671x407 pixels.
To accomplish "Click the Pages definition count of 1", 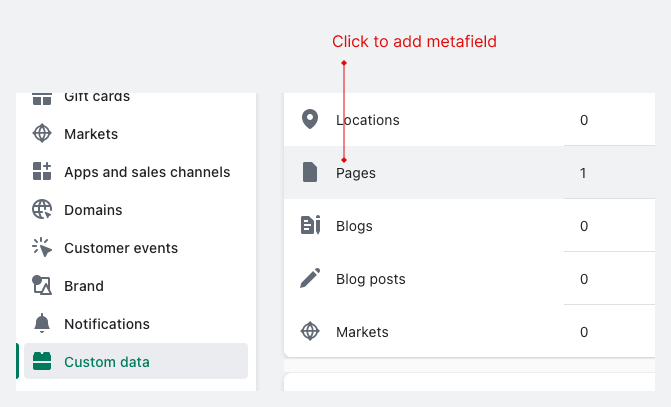I will (583, 173).
